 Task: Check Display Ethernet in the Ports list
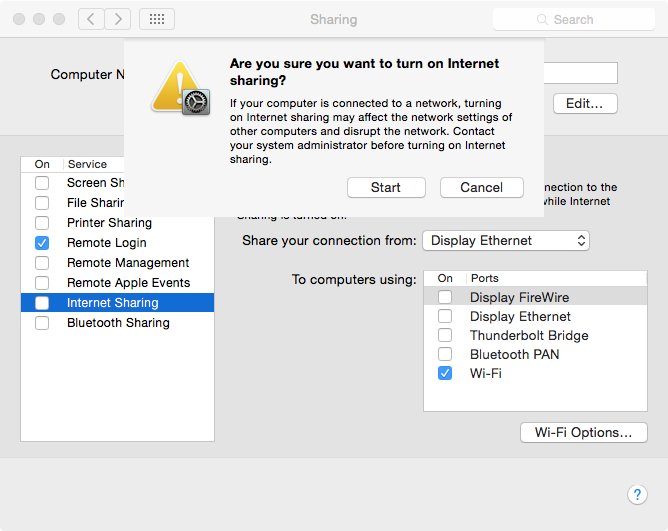[445, 316]
